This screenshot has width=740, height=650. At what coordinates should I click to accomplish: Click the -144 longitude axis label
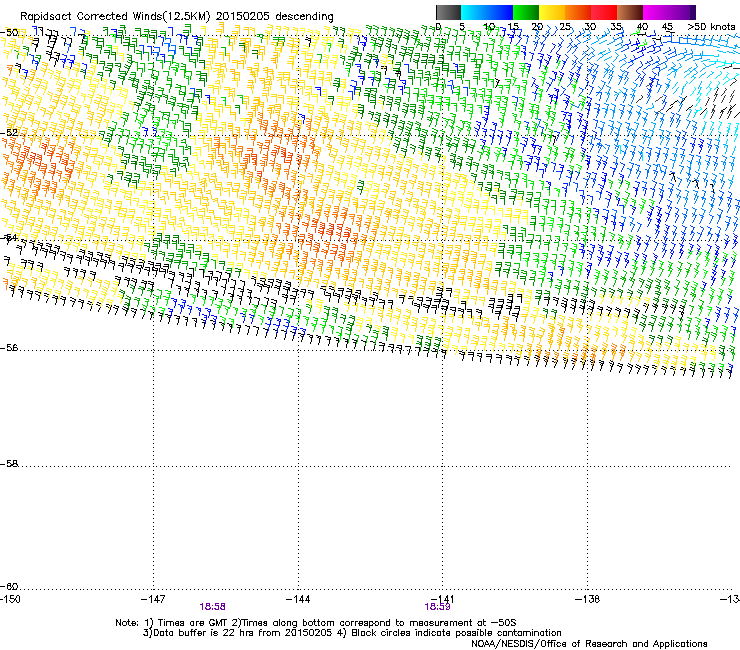point(298,599)
